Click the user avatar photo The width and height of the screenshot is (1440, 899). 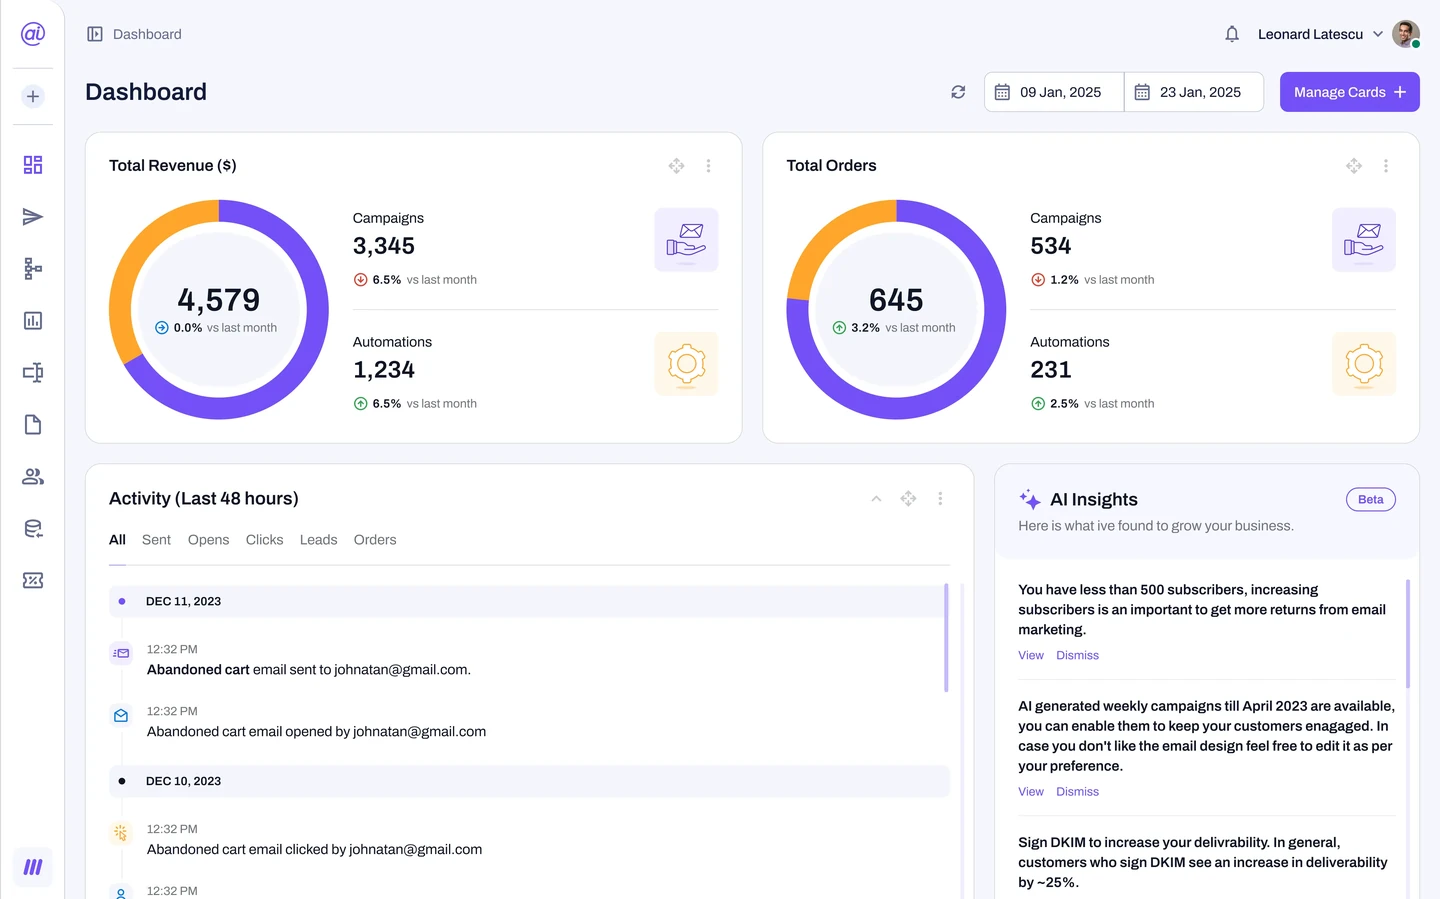tap(1406, 34)
